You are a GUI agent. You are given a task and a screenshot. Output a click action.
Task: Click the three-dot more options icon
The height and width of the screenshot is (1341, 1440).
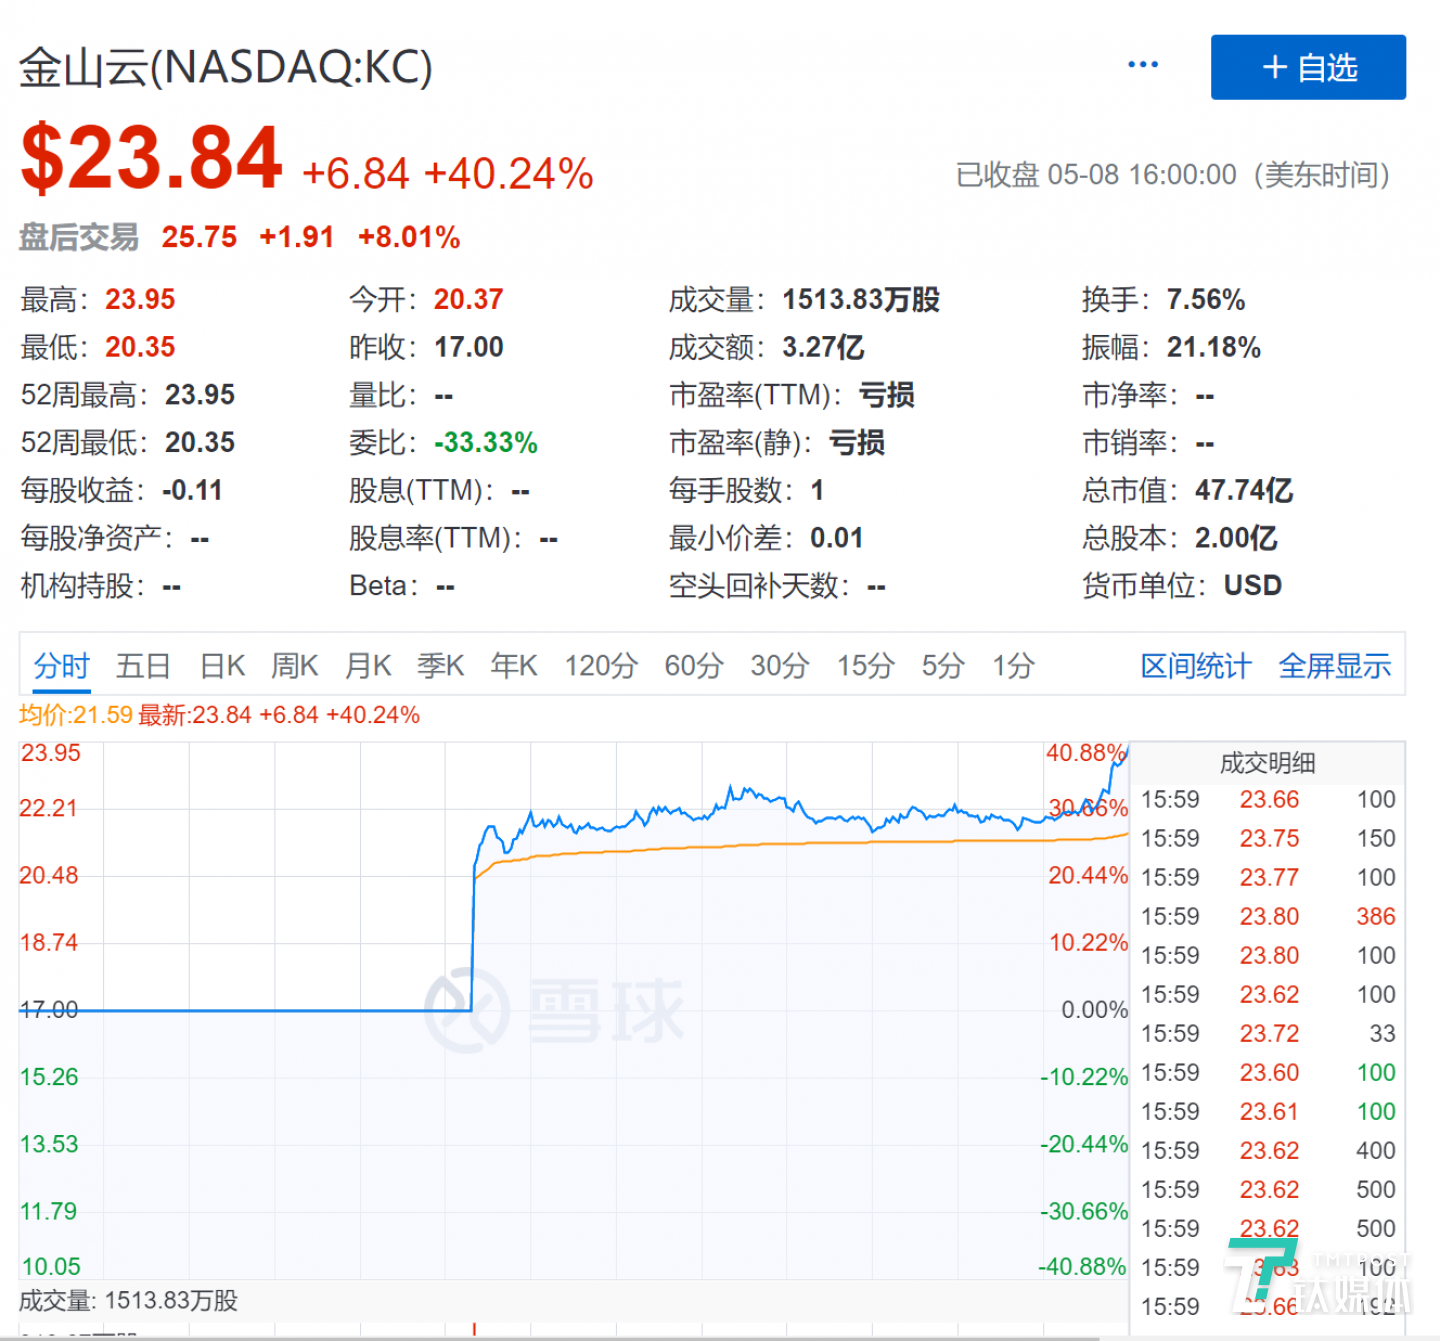pyautogui.click(x=1142, y=65)
